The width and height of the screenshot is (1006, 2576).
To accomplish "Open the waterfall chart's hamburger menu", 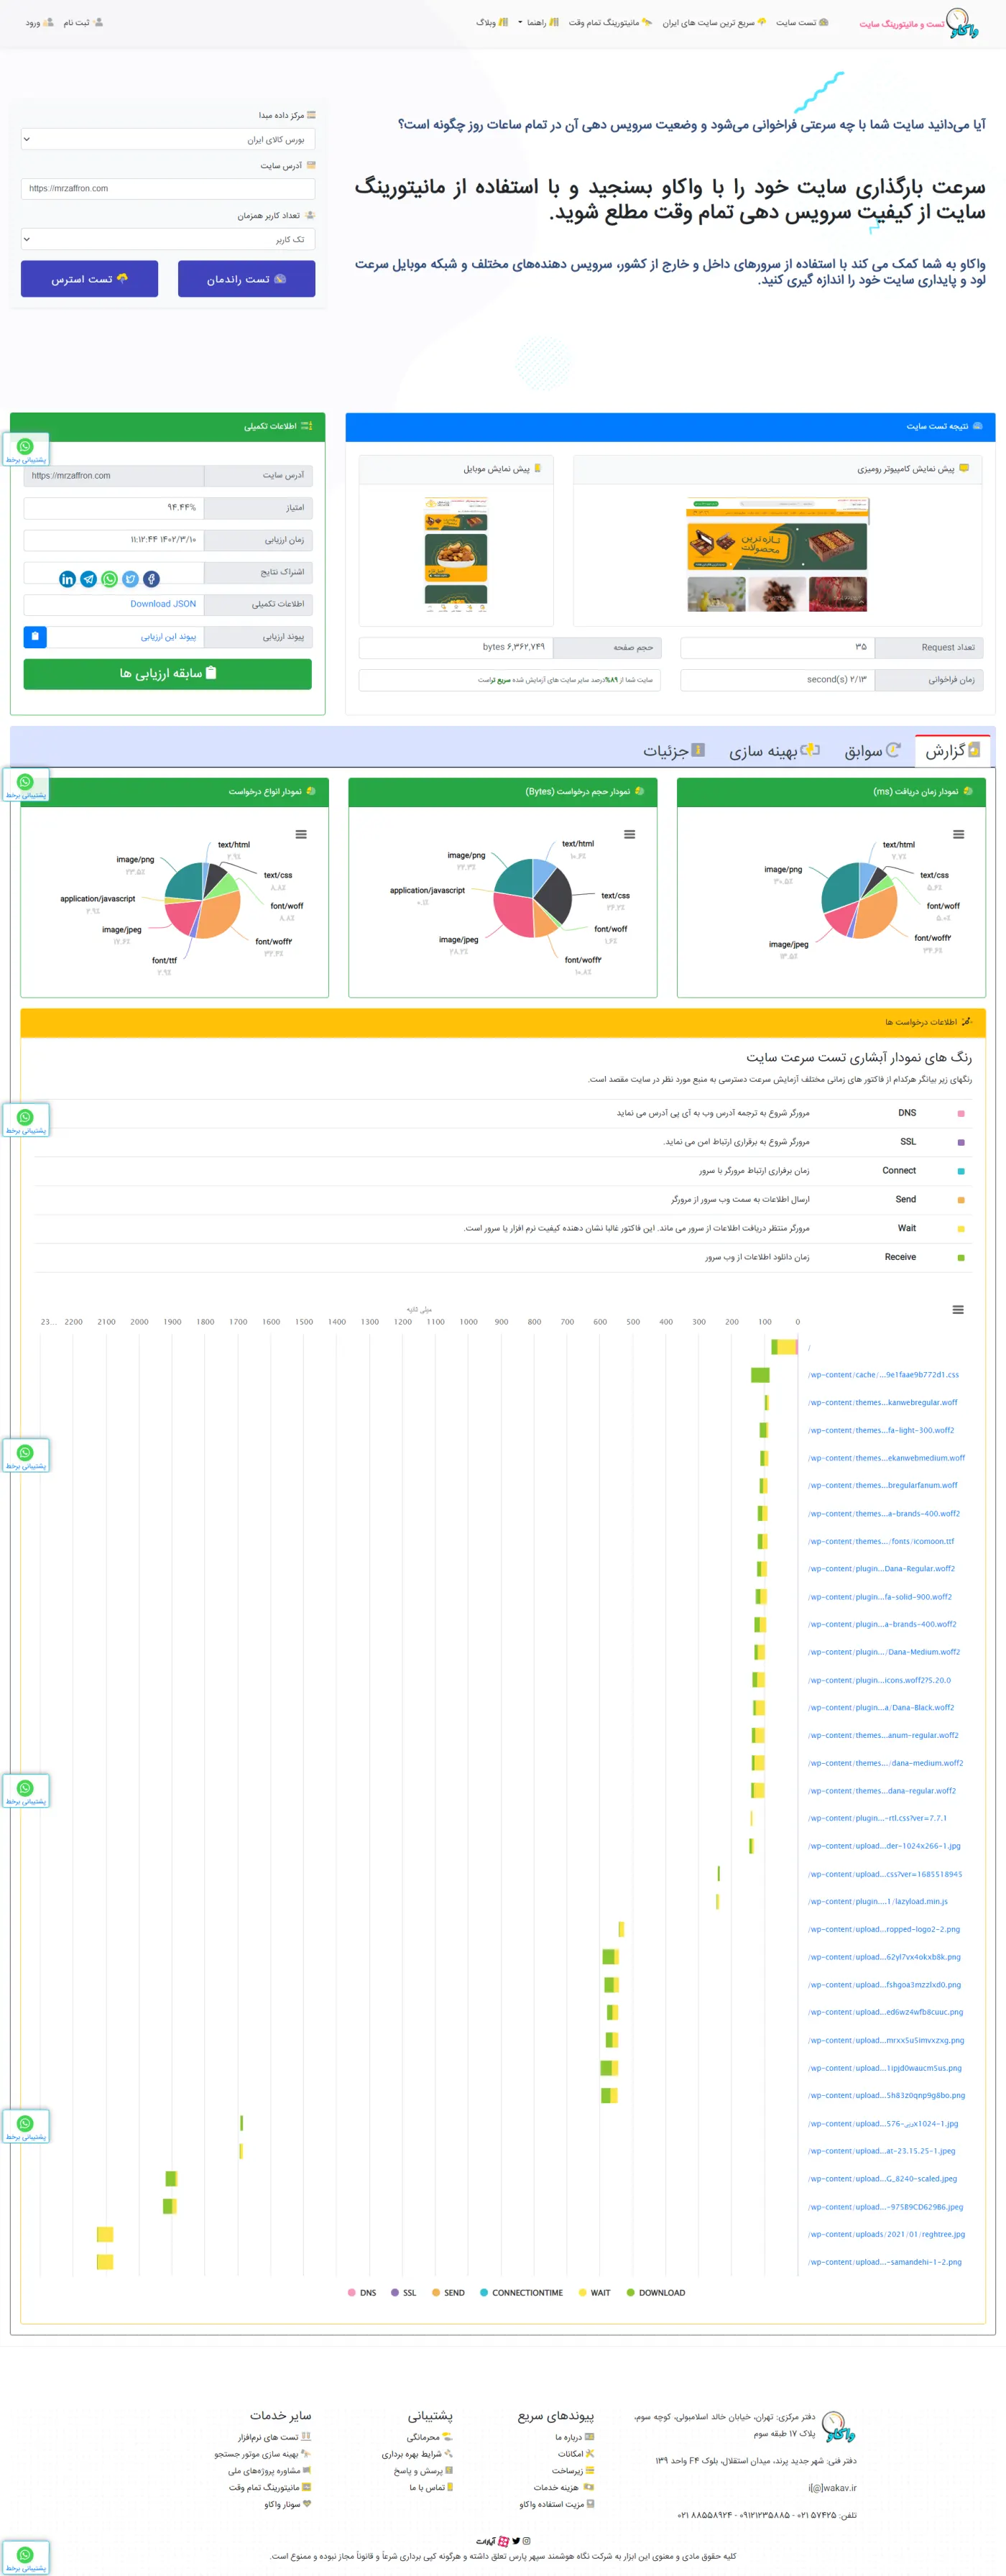I will point(958,1310).
